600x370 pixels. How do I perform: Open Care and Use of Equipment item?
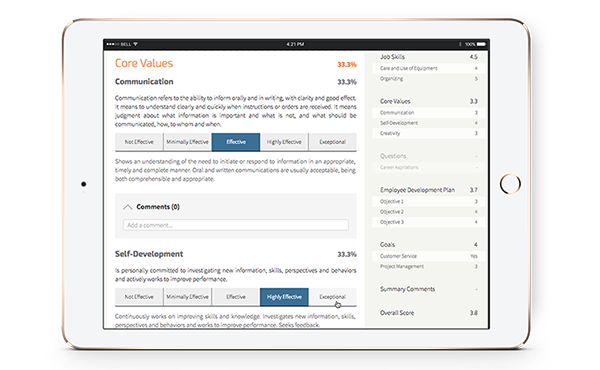click(x=429, y=68)
